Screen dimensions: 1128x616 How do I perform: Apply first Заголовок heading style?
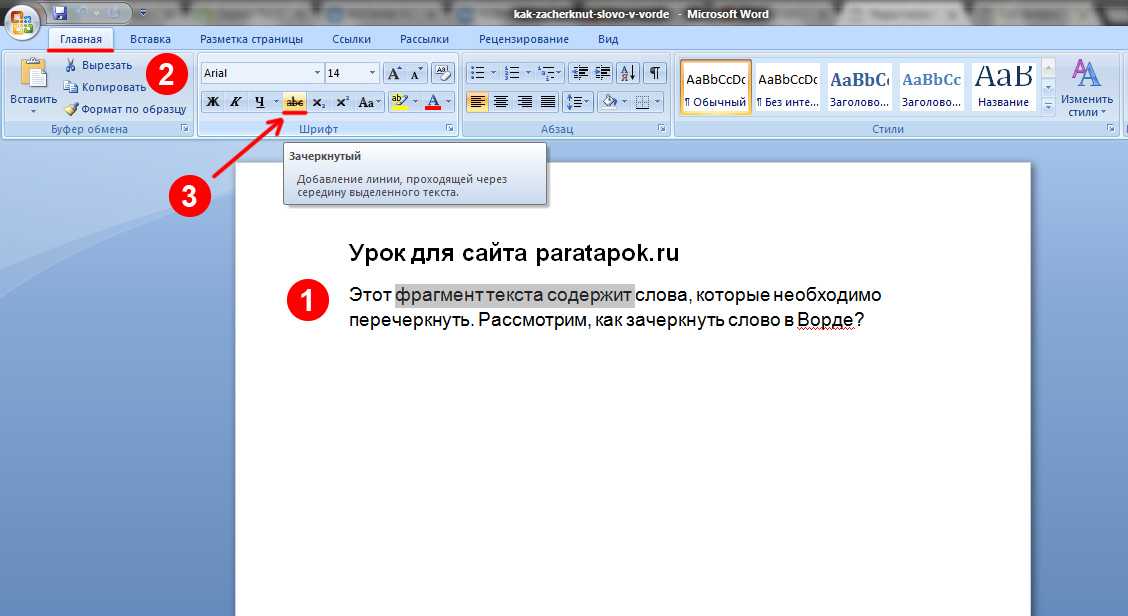tap(860, 86)
